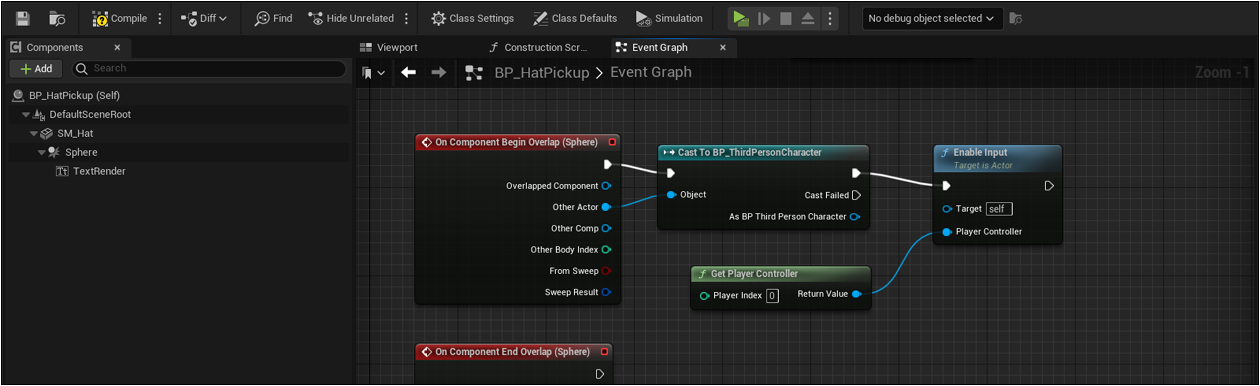
Task: Collapse the DefaultSceneRoot tree arrow
Action: click(25, 114)
